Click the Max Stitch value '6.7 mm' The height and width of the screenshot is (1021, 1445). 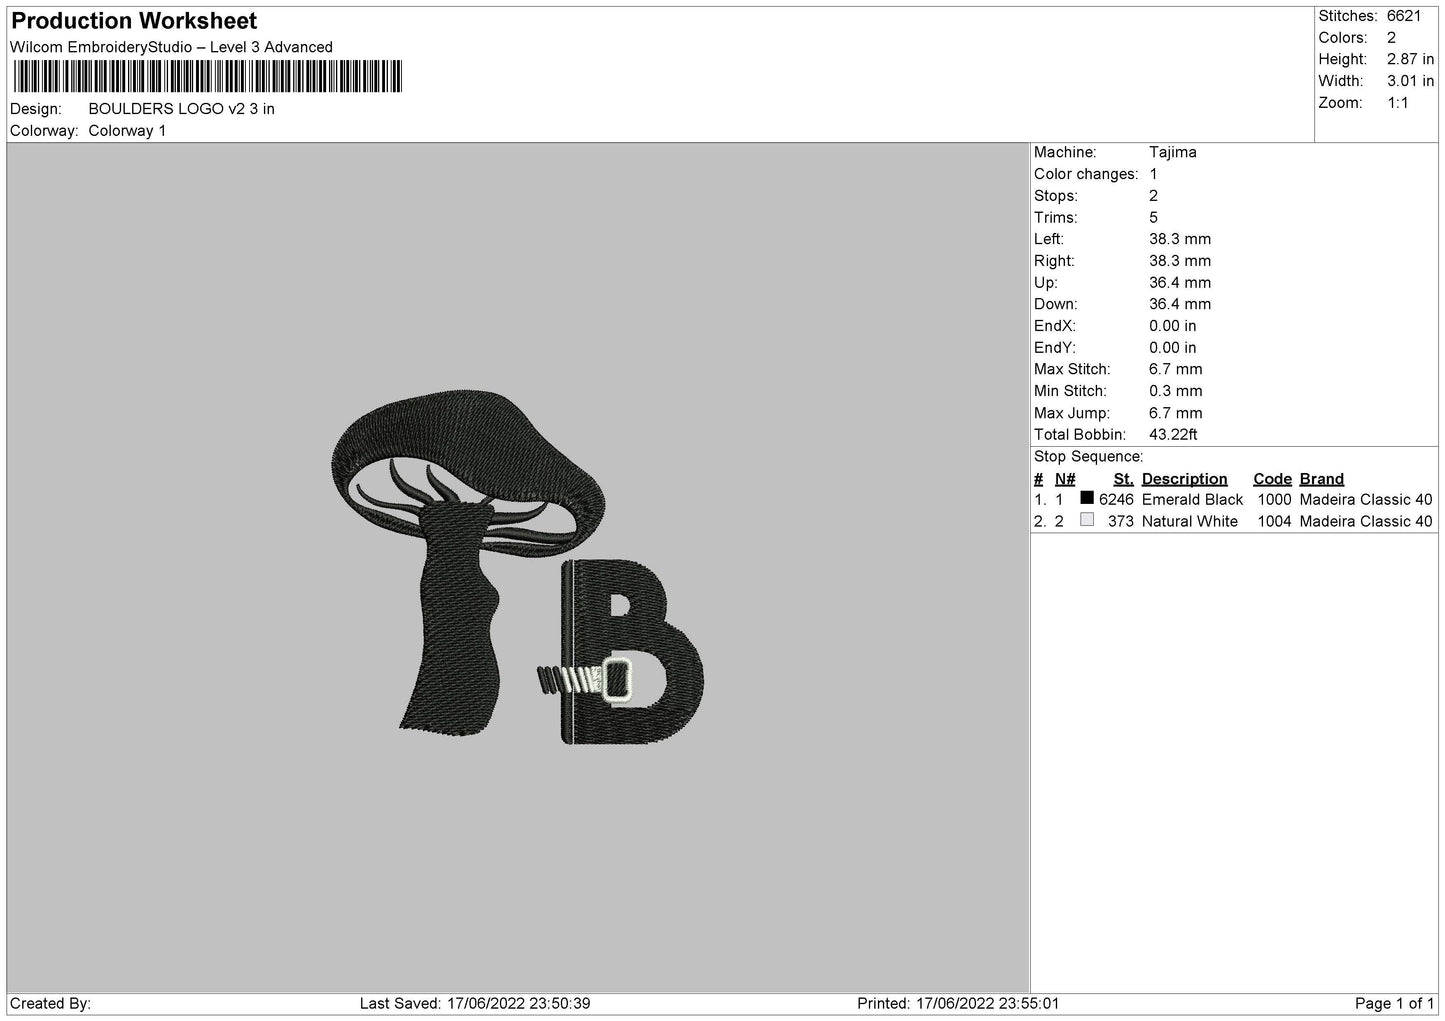[x=1176, y=369]
